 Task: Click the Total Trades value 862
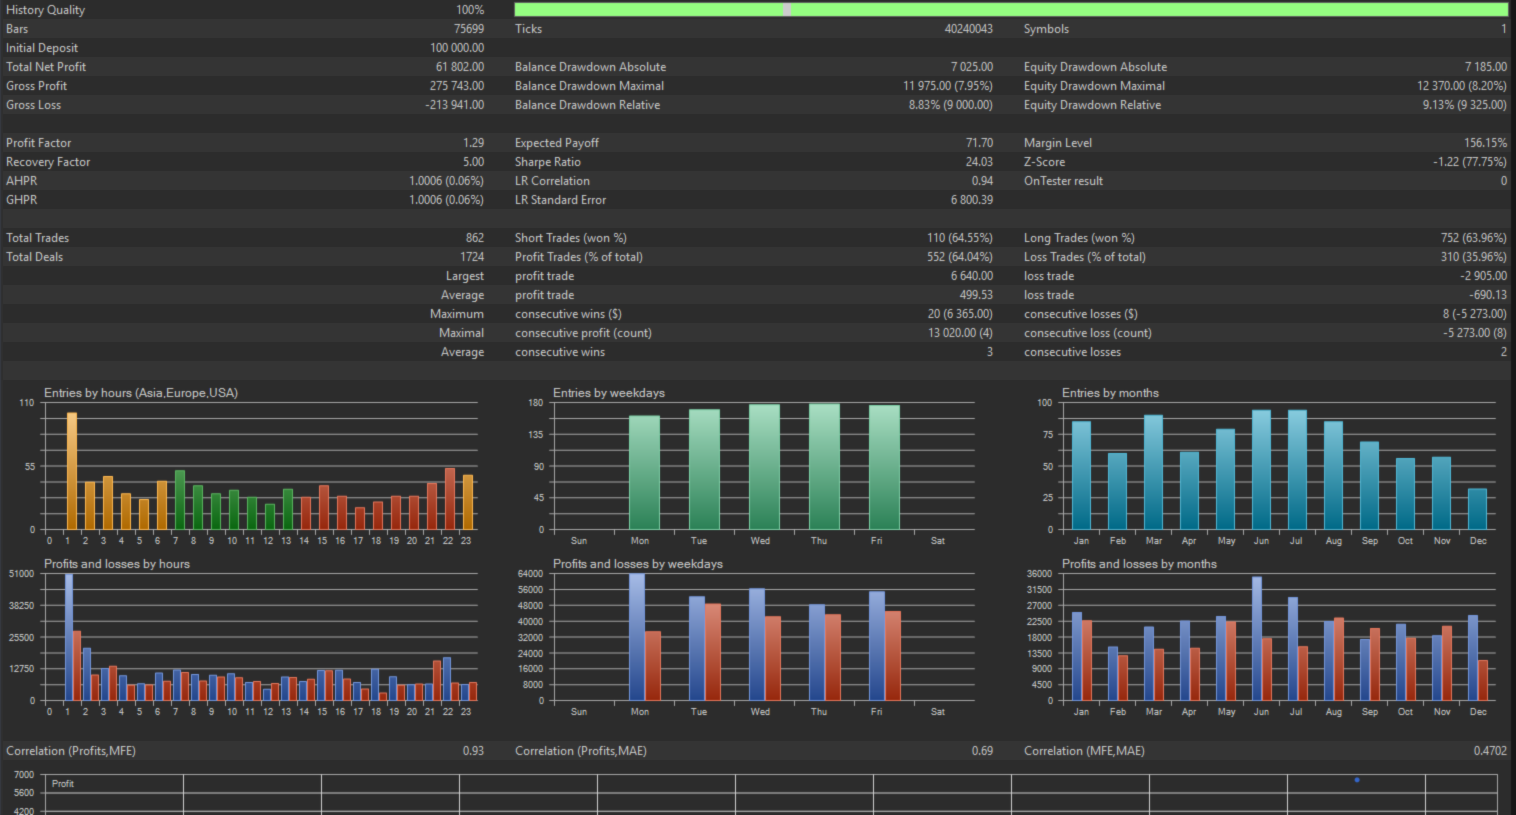[x=475, y=238]
